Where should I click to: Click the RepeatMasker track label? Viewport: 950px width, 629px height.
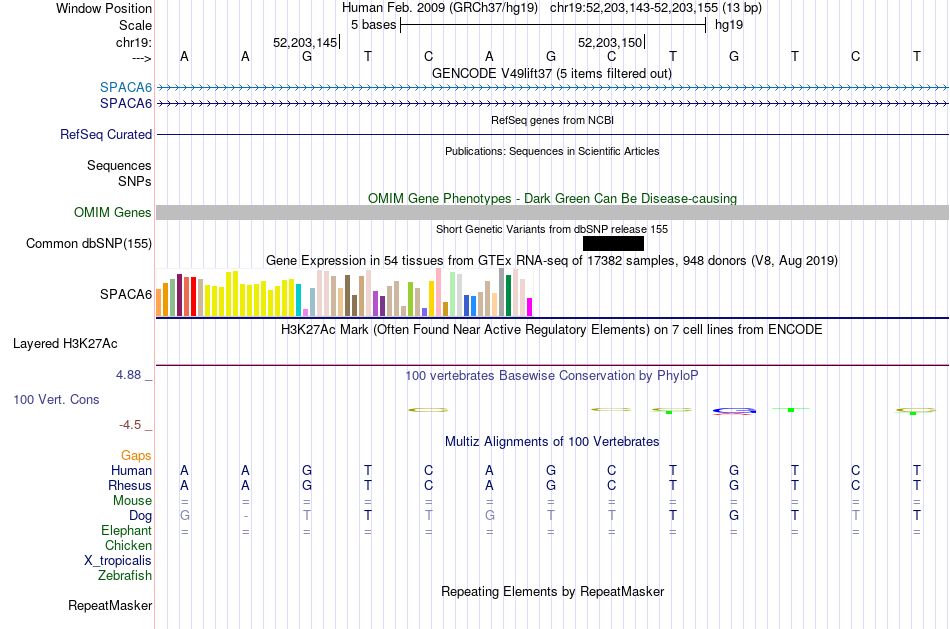(x=110, y=605)
